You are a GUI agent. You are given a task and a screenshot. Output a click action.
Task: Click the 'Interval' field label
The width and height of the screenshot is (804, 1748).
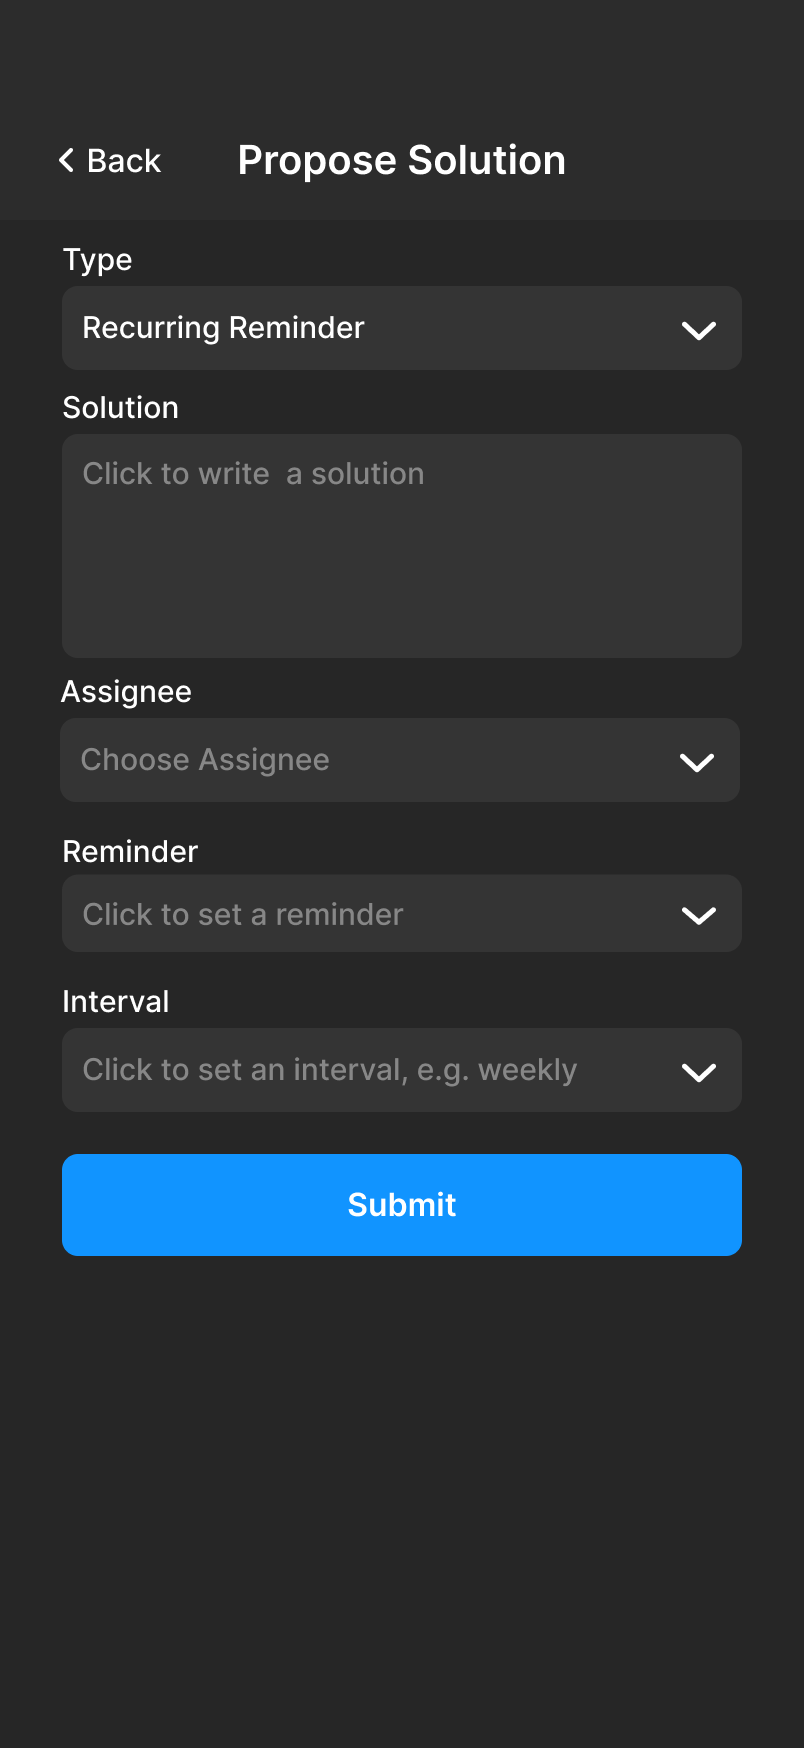pos(116,1002)
